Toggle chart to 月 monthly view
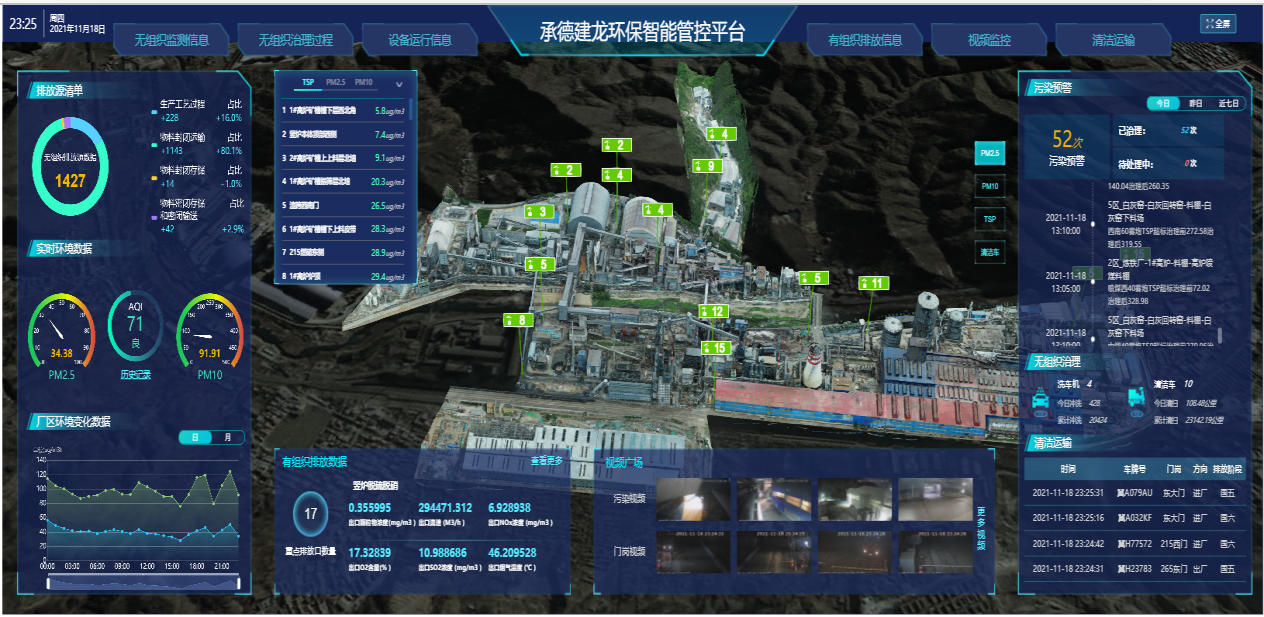The height and width of the screenshot is (617, 1264). [228, 437]
